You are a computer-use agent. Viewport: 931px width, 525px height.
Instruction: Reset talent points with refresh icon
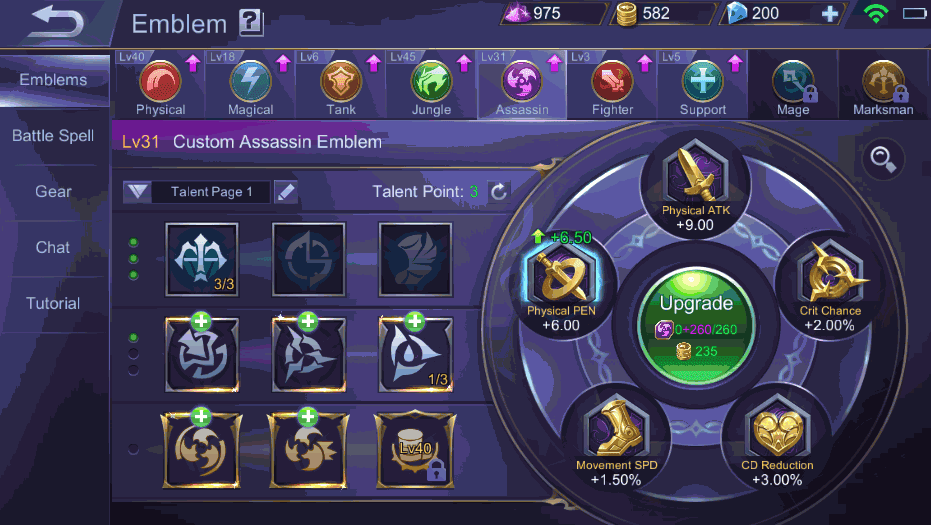pos(499,191)
